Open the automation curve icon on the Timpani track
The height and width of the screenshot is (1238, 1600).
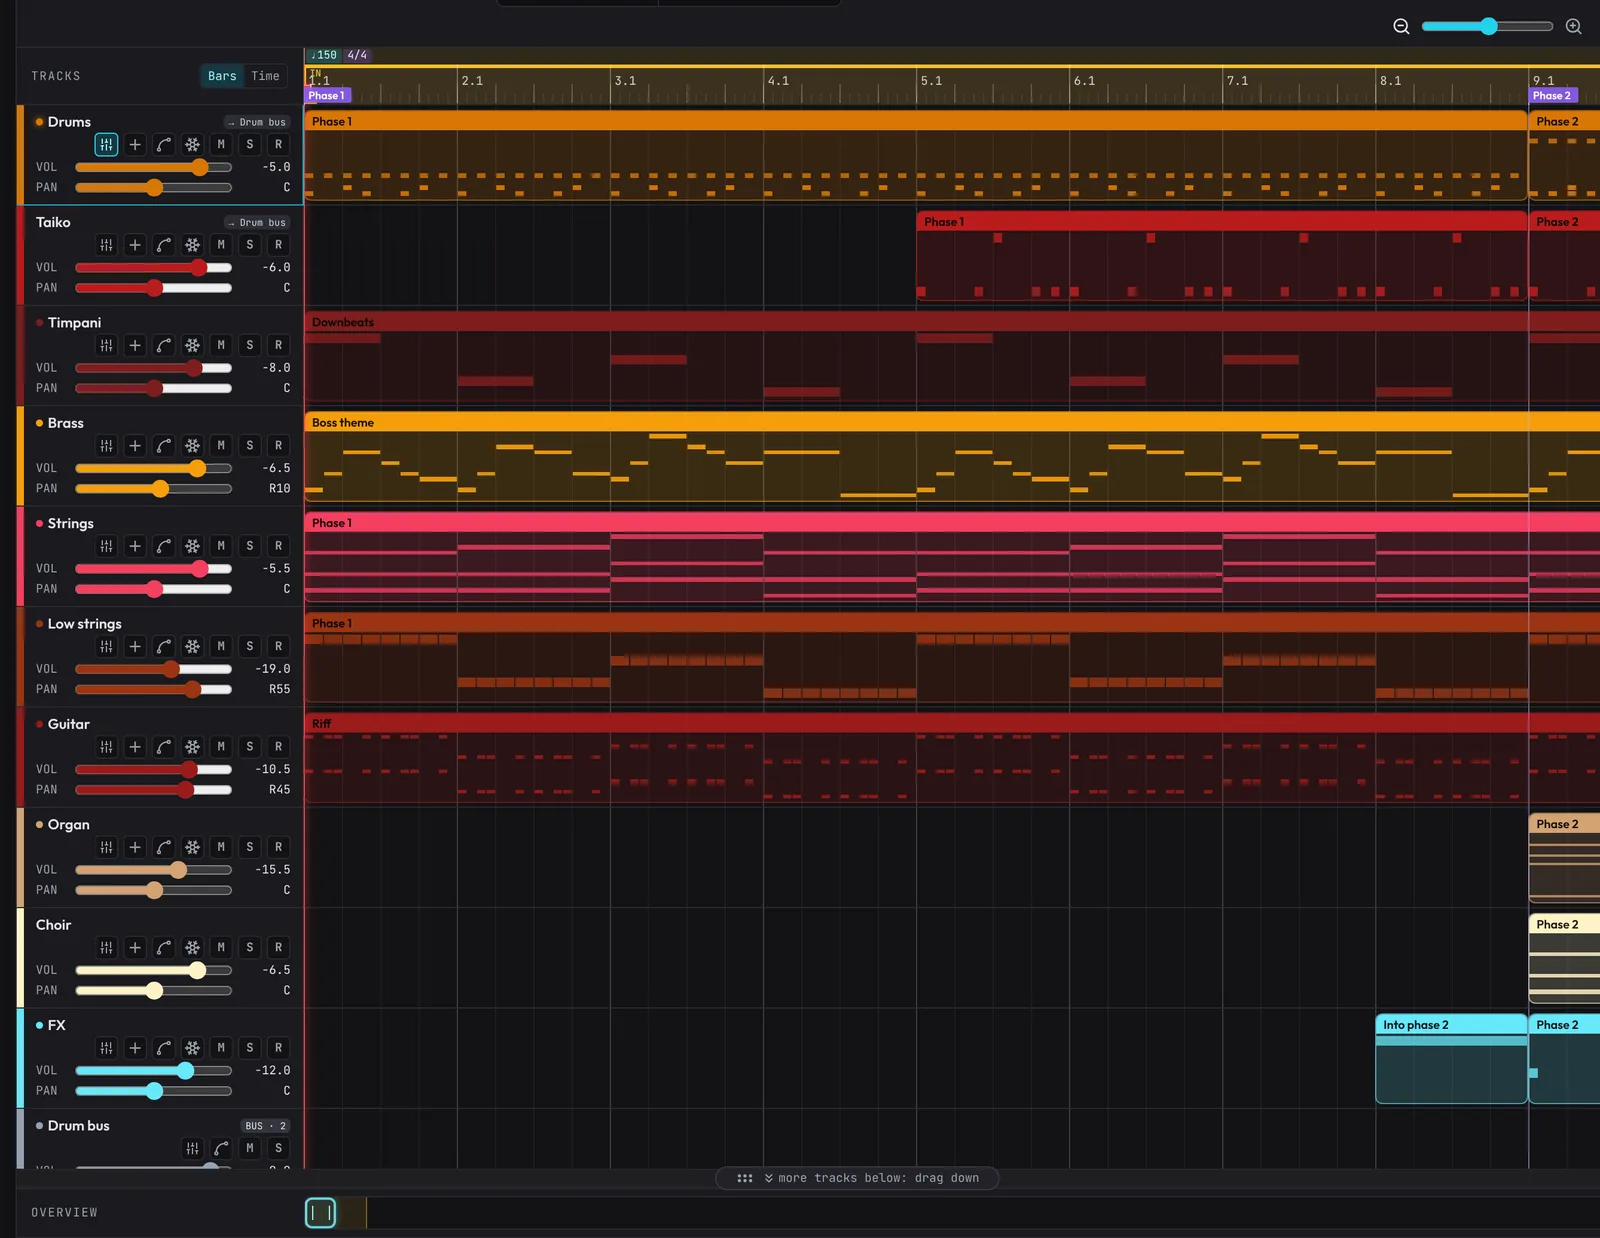click(x=164, y=345)
